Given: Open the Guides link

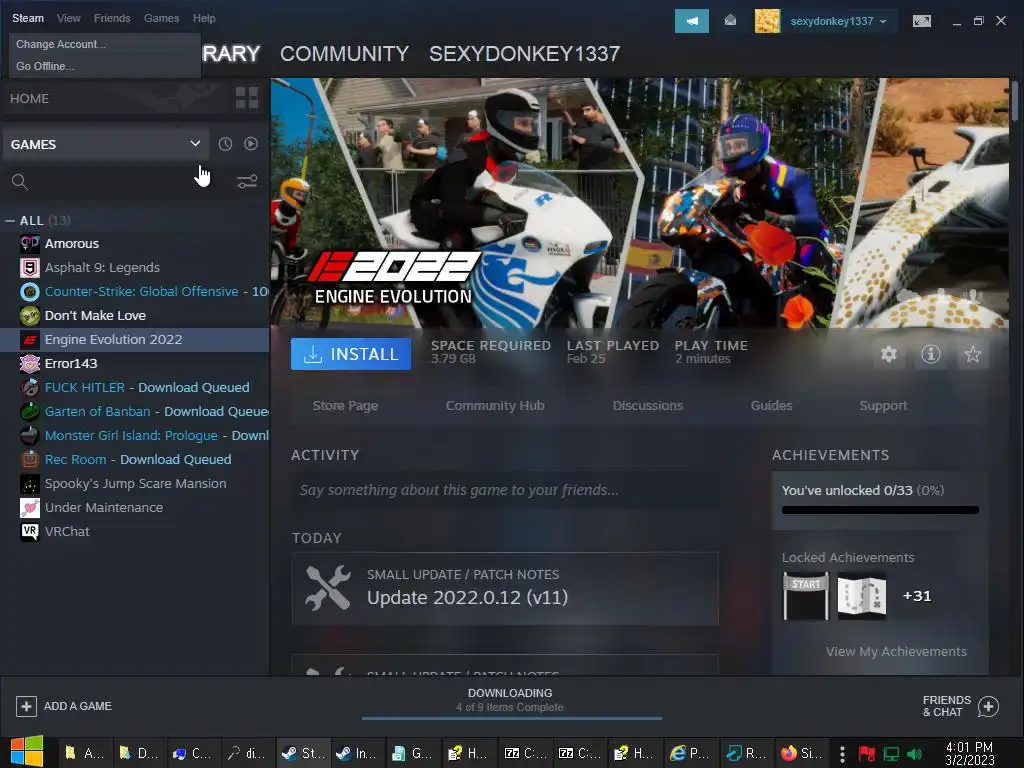Looking at the screenshot, I should 771,406.
